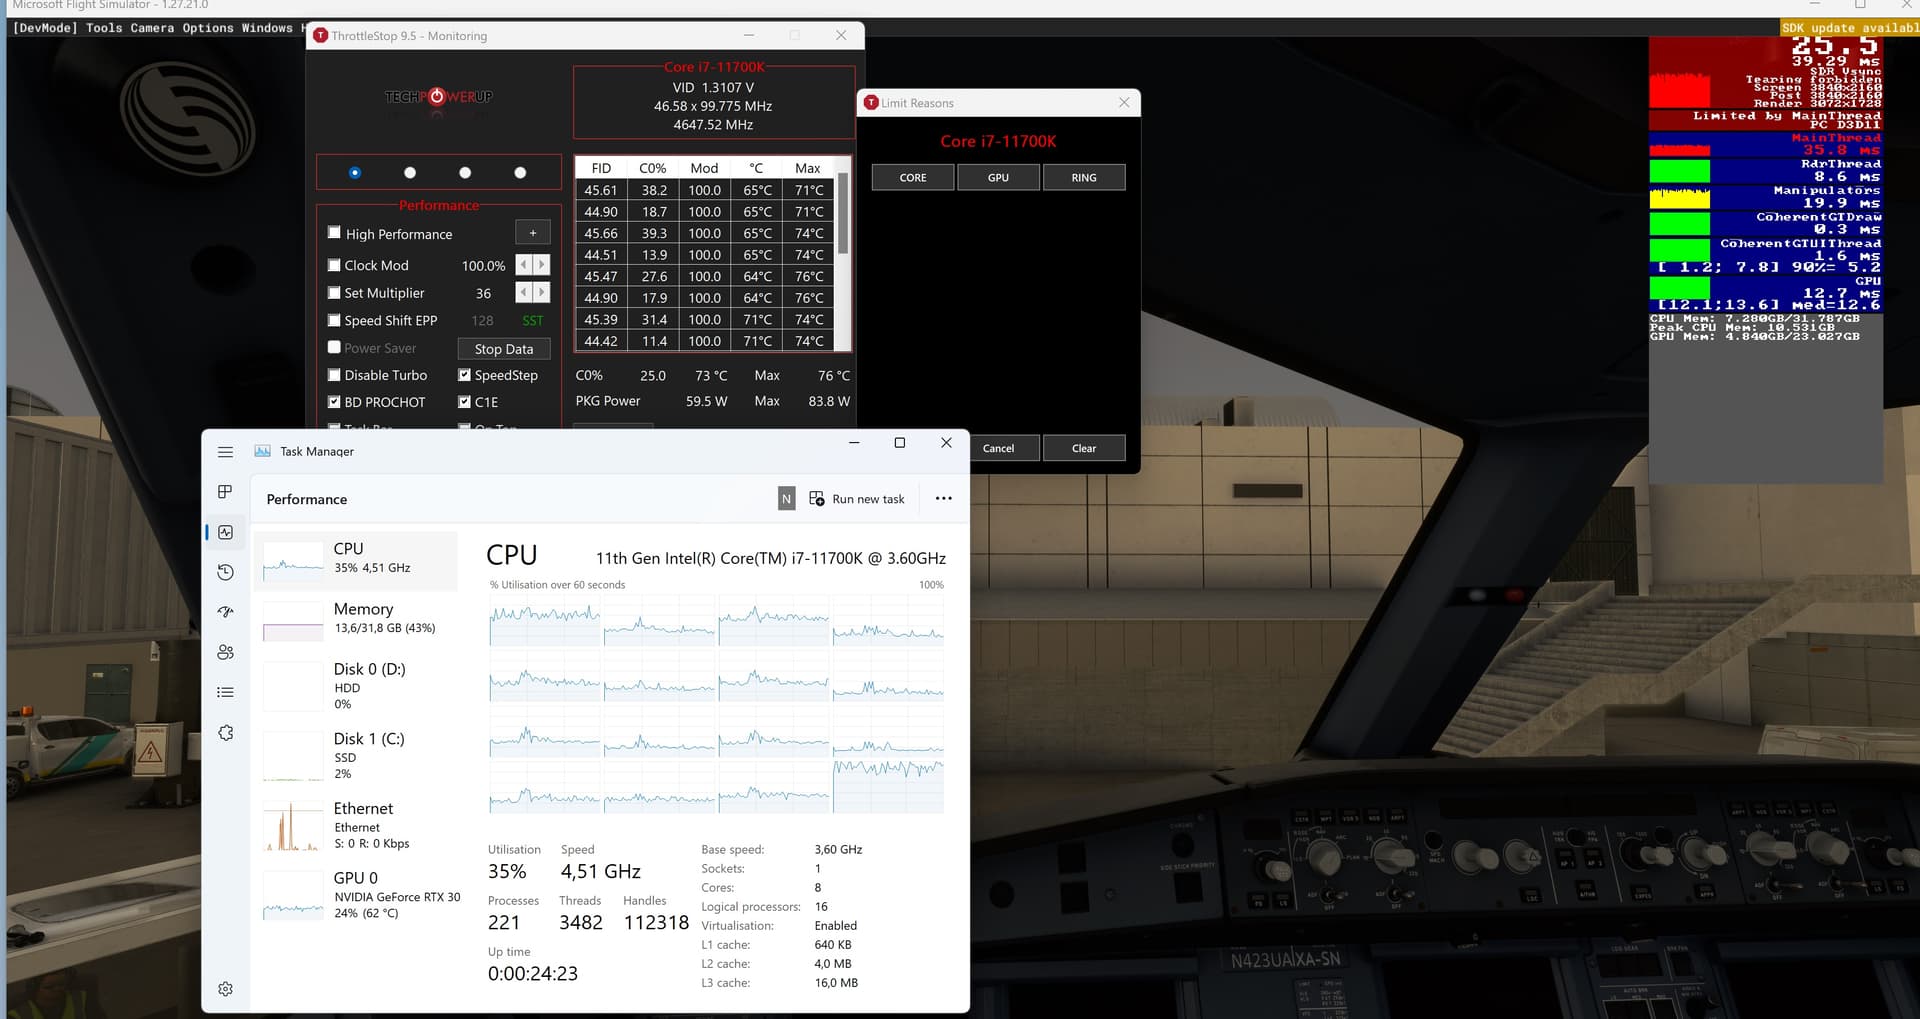Viewport: 1920px width, 1019px height.
Task: Uncheck the BD PROCHOT checkbox
Action: [x=334, y=402]
